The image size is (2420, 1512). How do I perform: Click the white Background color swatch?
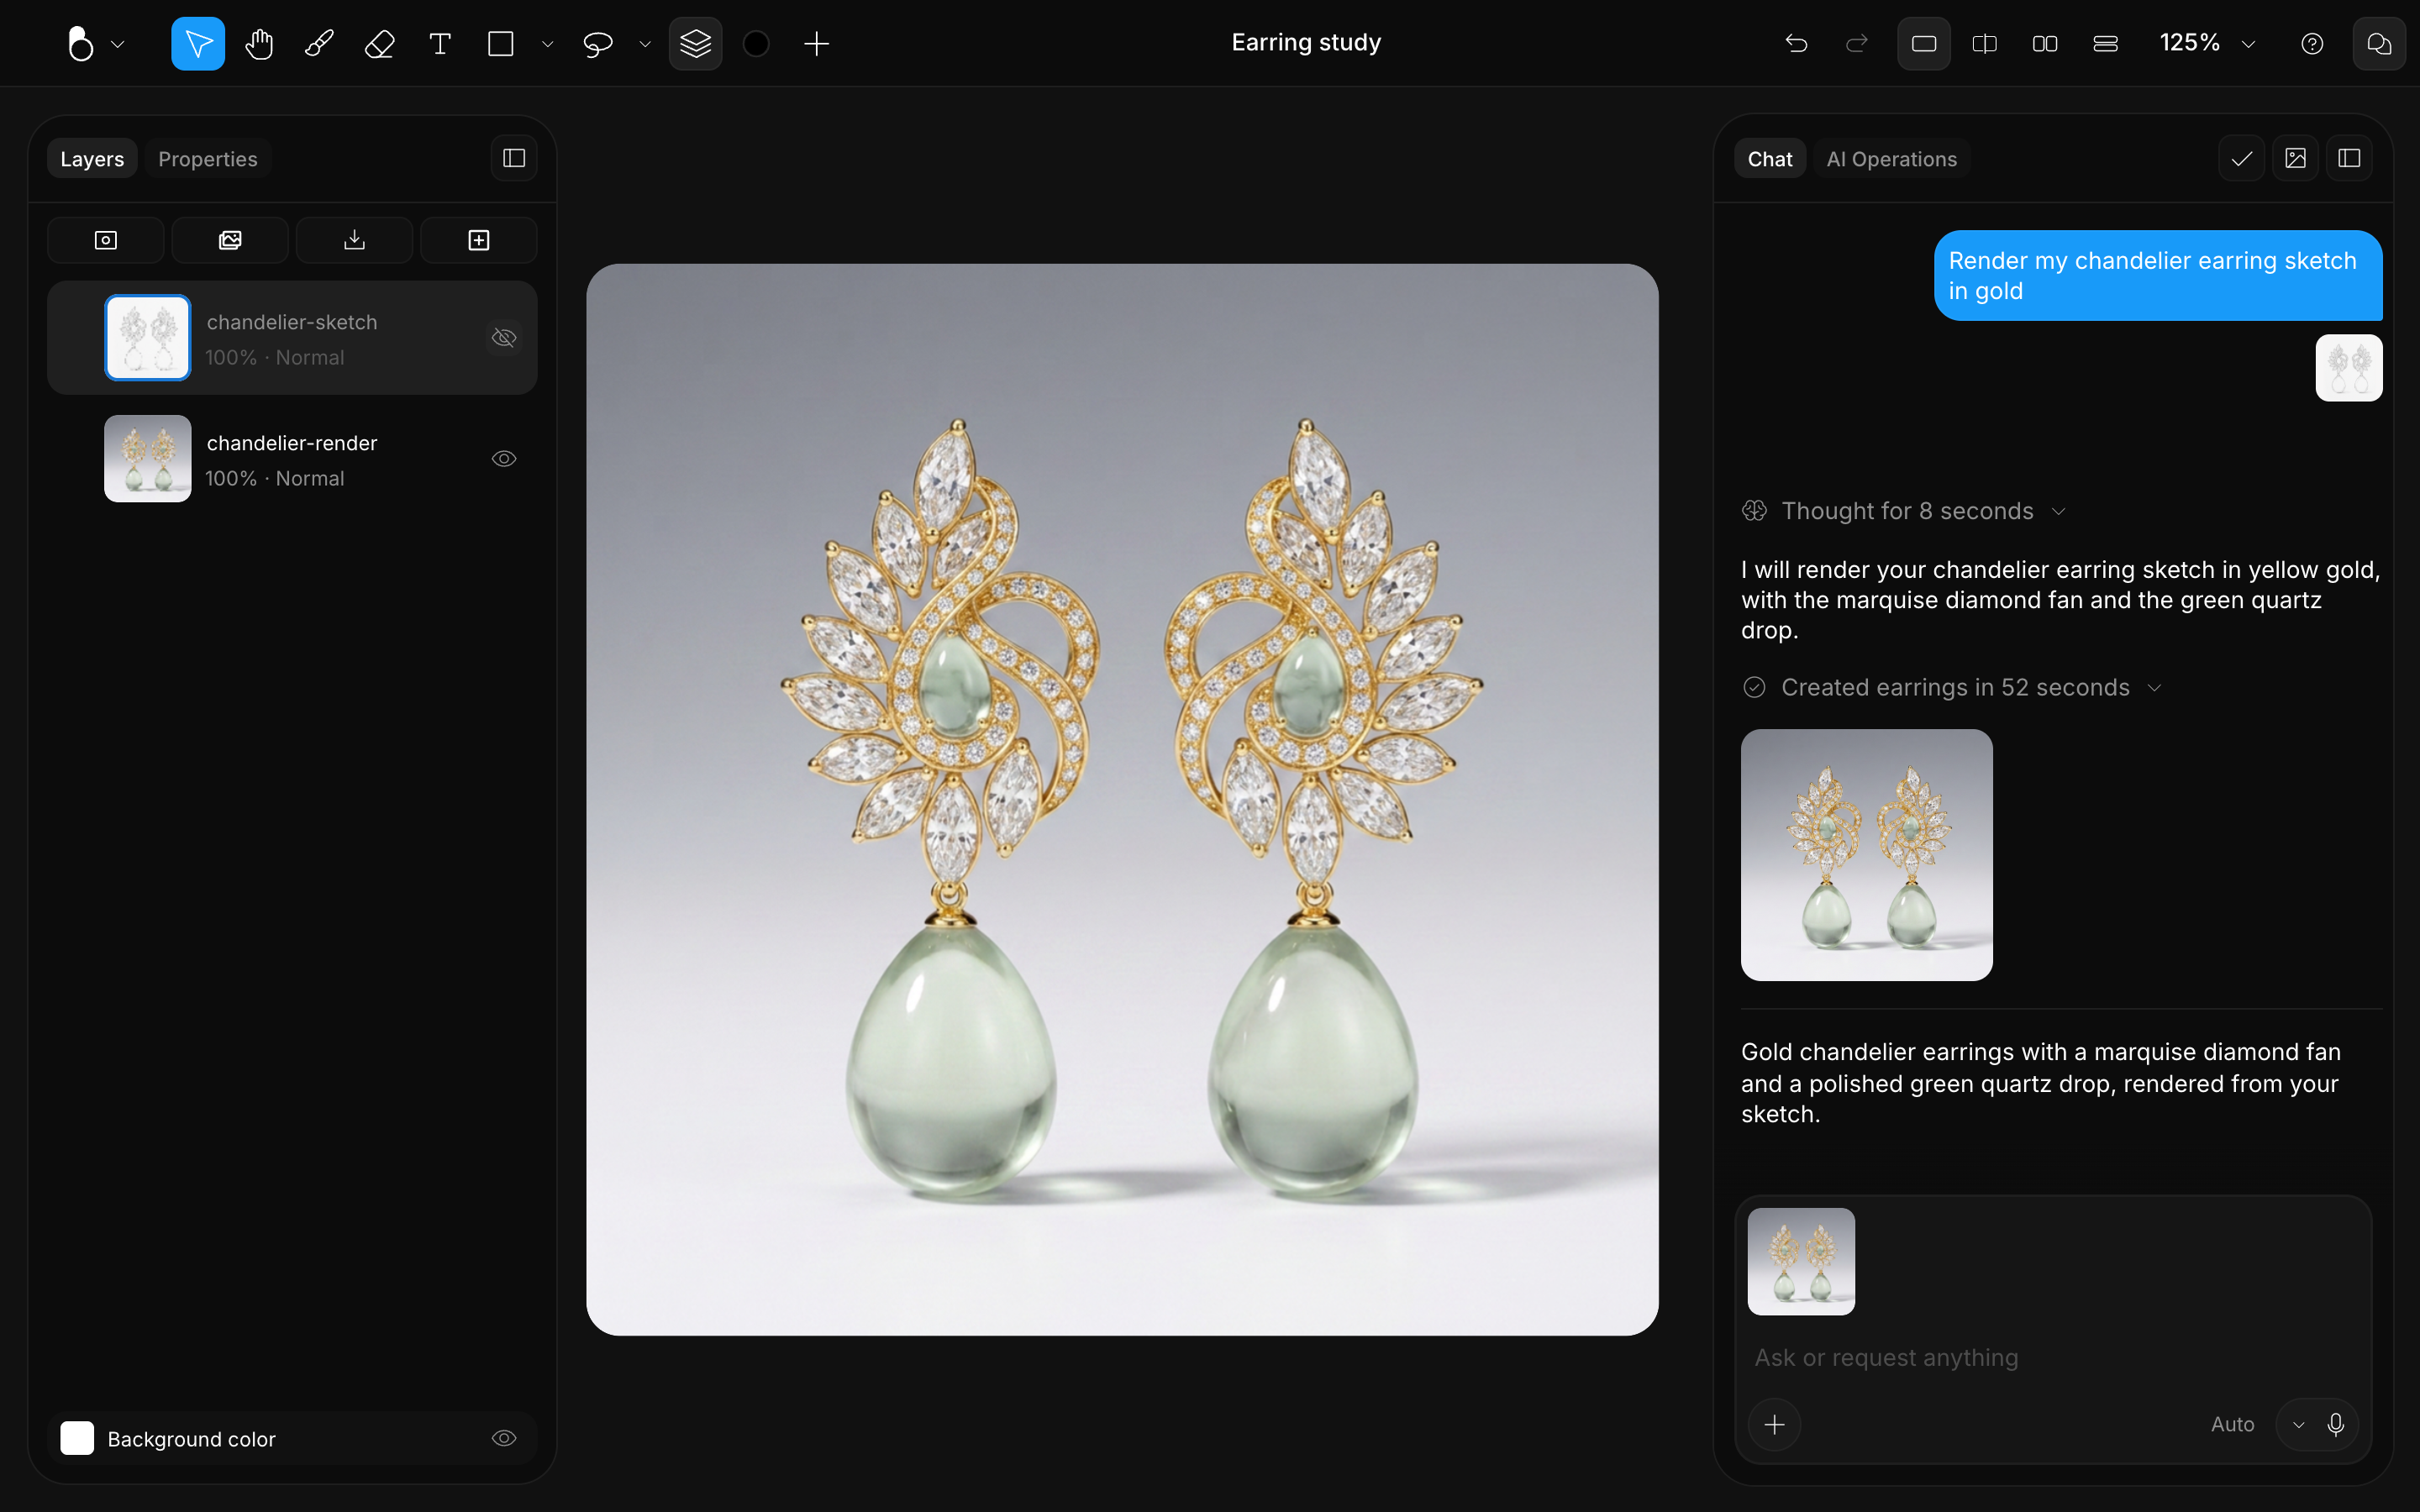tap(77, 1438)
